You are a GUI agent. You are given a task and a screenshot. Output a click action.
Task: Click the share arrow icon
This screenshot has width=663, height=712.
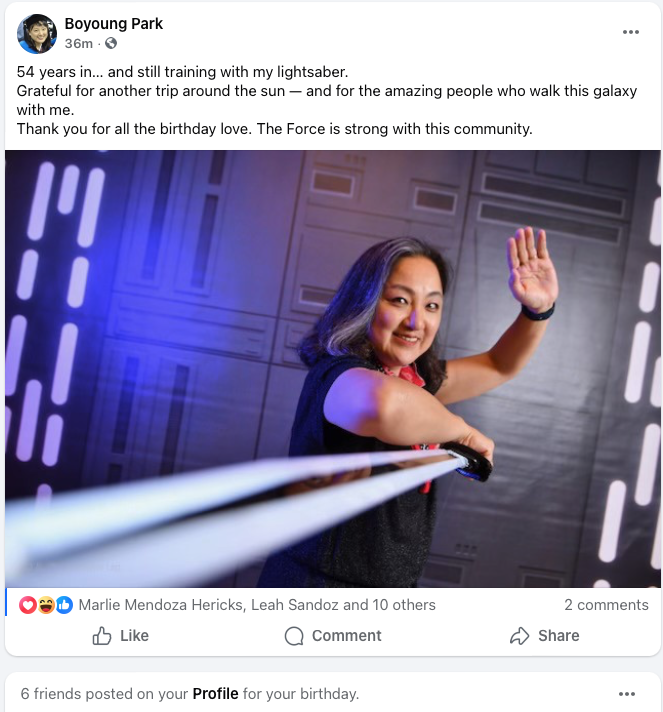pyautogui.click(x=520, y=636)
